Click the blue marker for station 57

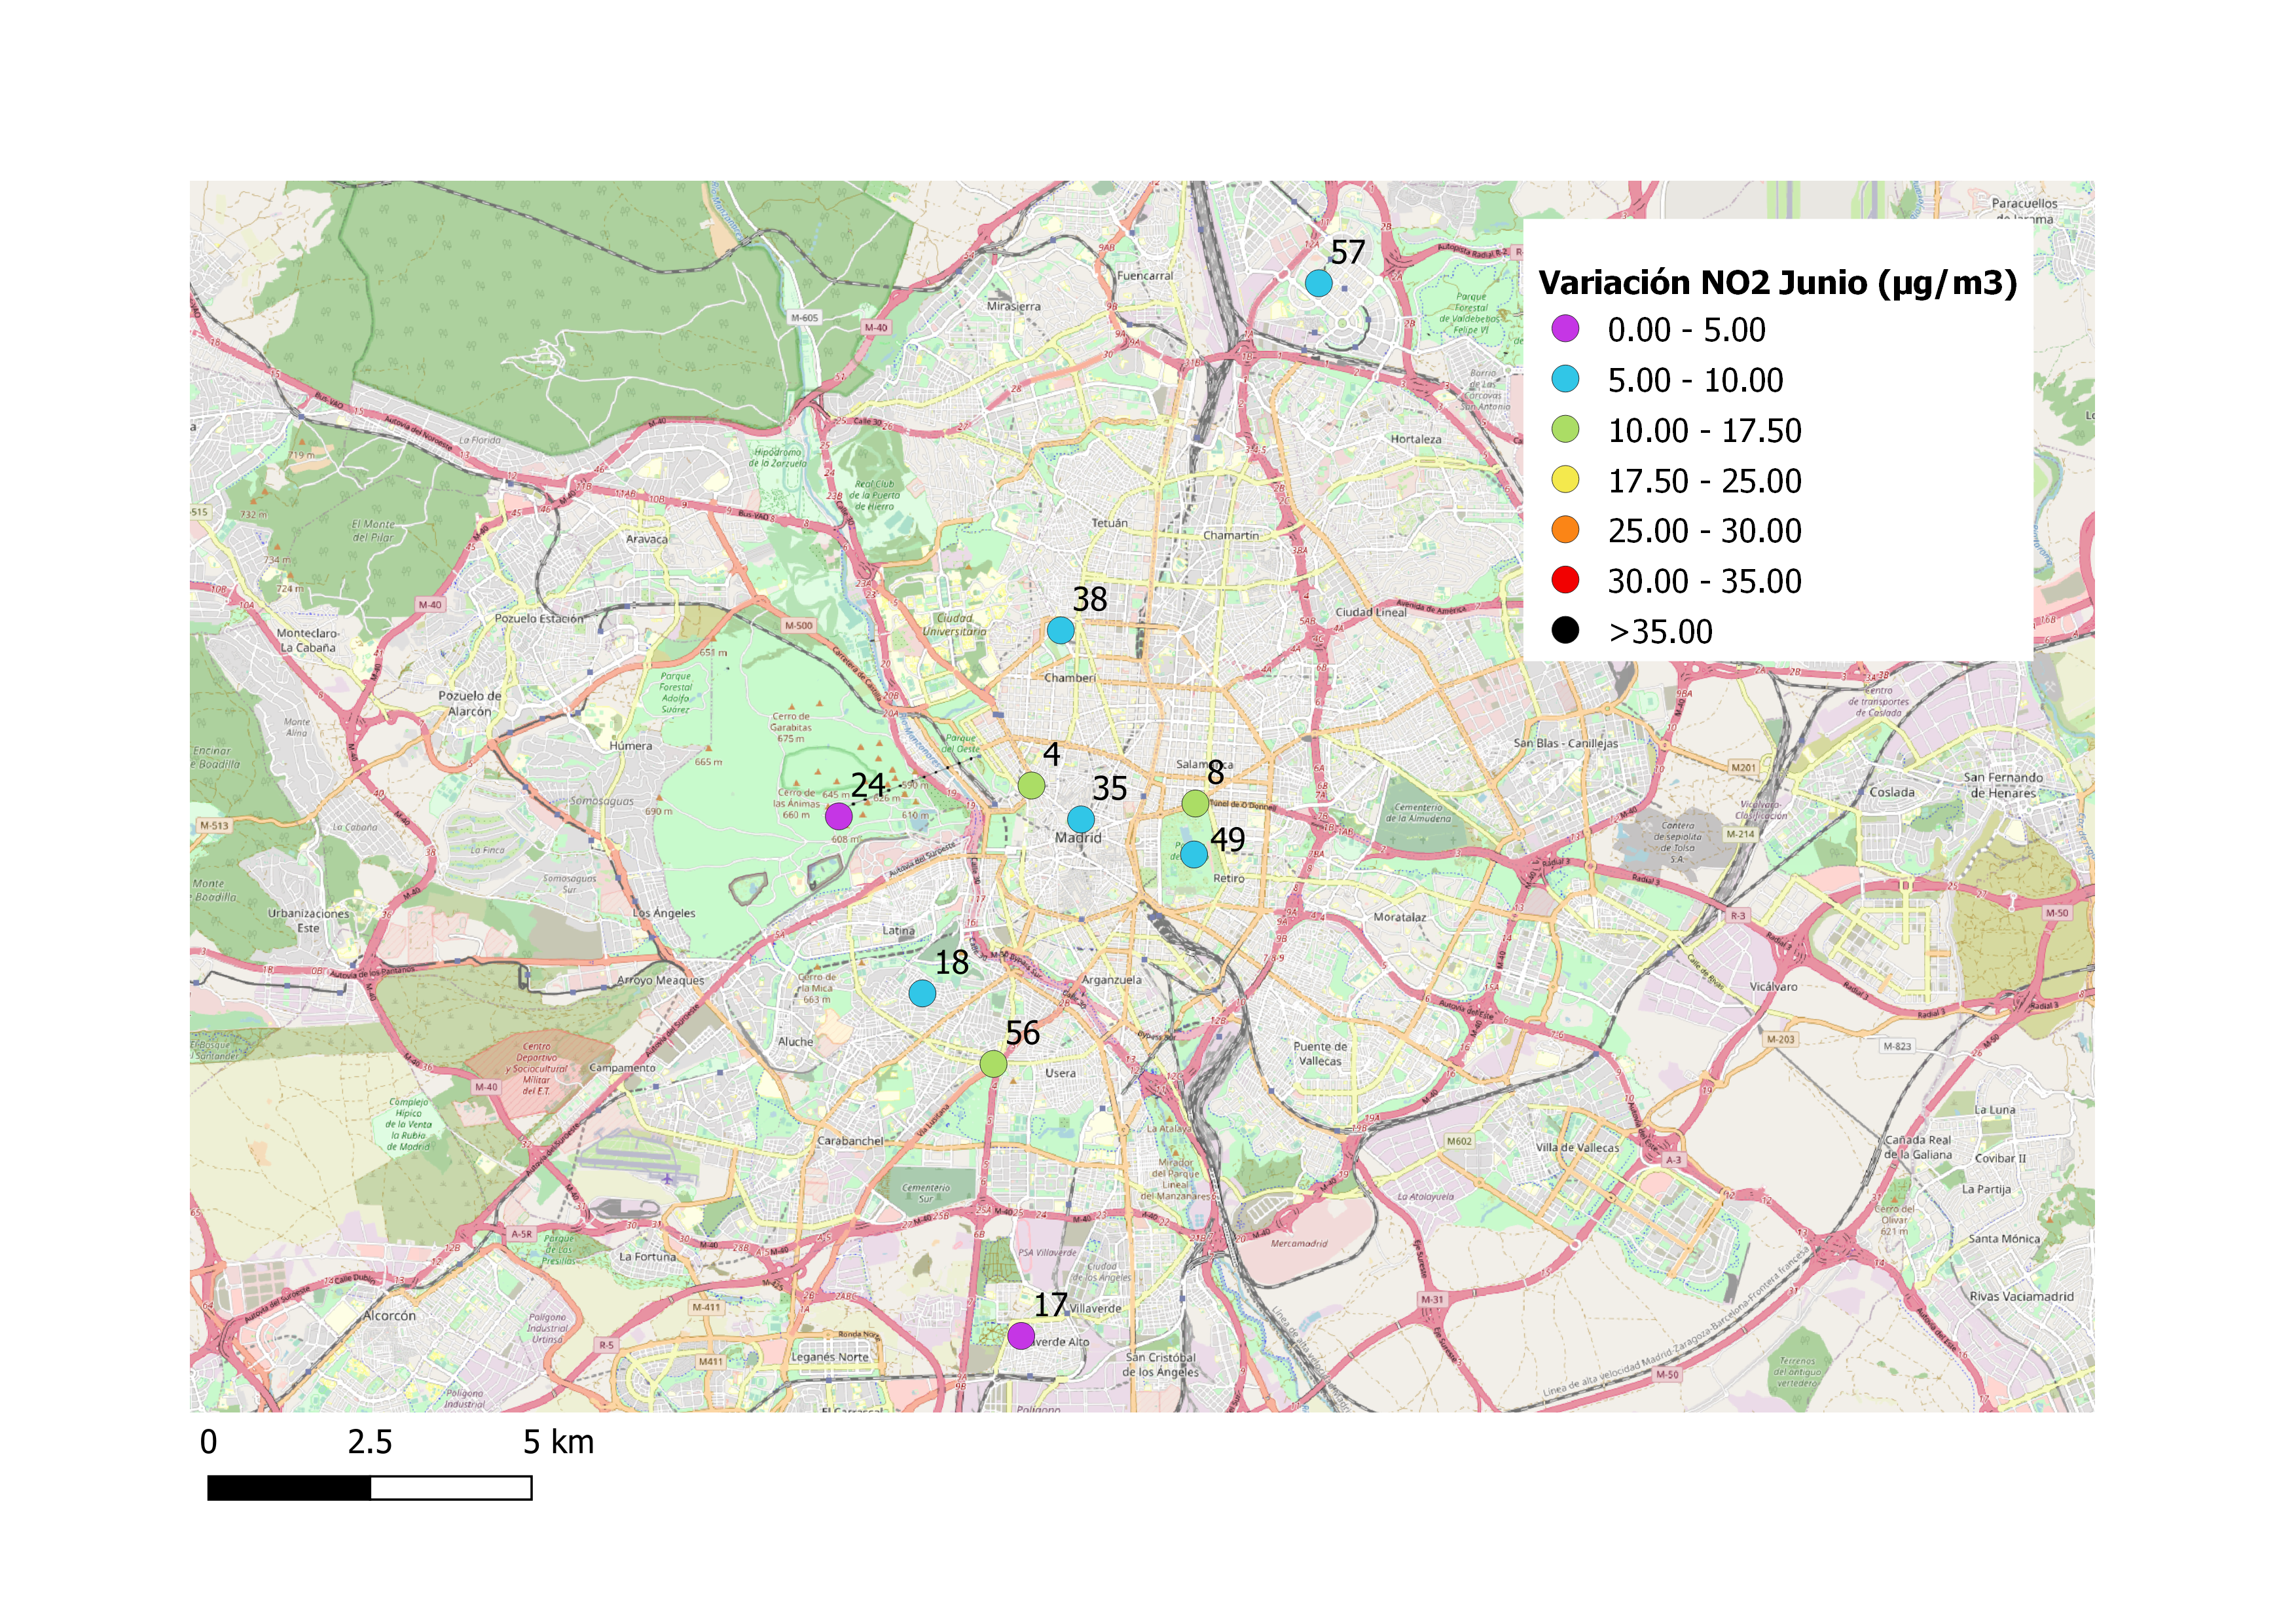pyautogui.click(x=1318, y=283)
